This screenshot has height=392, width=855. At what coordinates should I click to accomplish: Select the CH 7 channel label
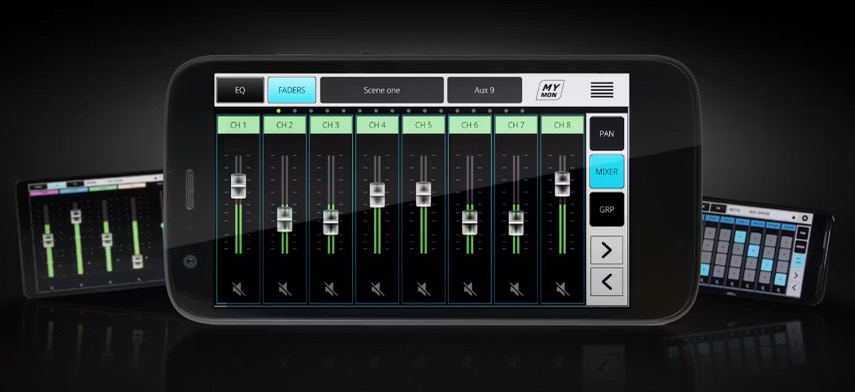[516, 125]
